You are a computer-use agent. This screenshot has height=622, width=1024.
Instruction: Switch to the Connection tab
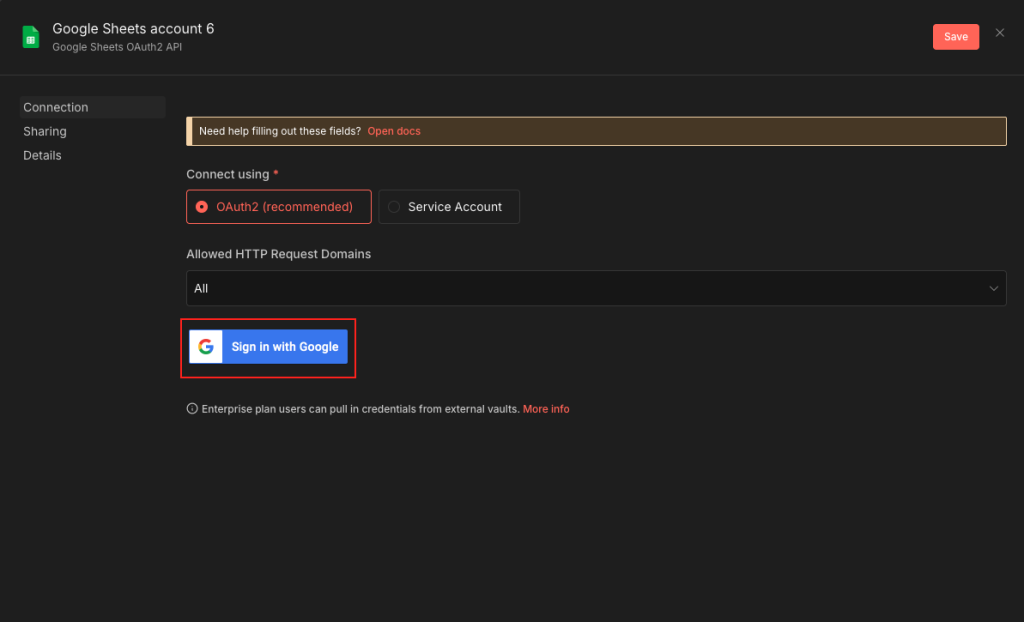pos(56,107)
